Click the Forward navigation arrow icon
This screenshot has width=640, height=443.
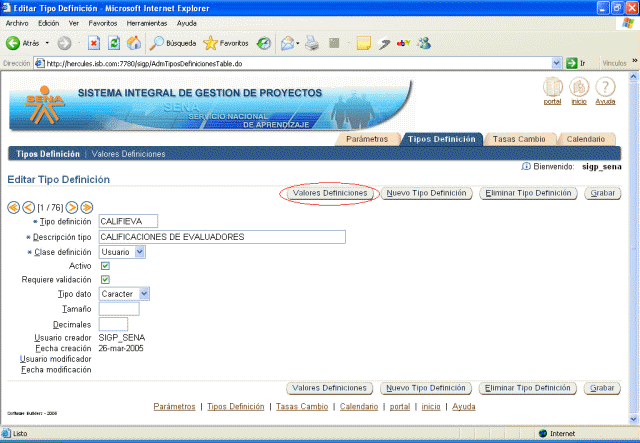pos(64,43)
